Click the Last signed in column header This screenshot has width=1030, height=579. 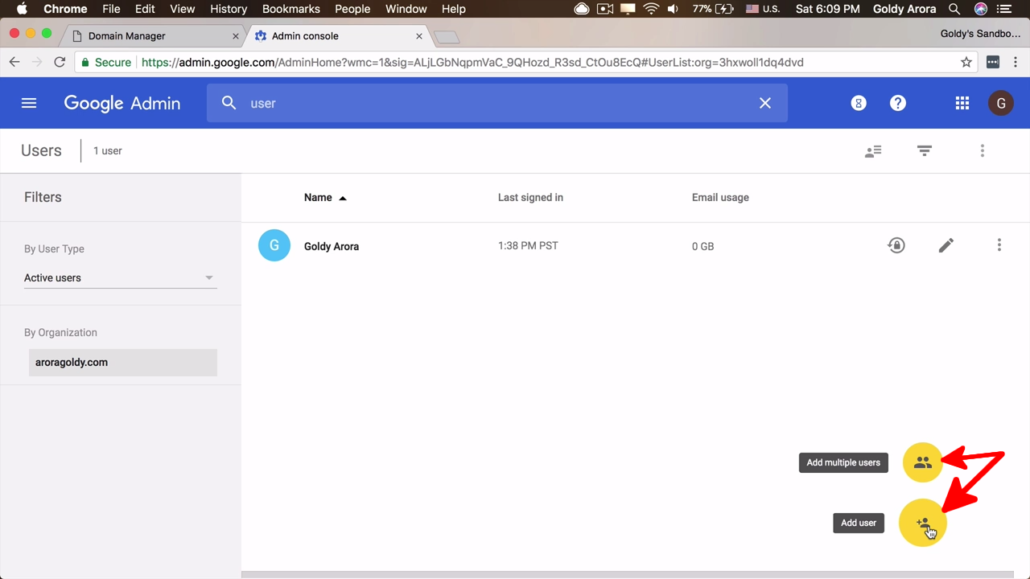[x=530, y=197]
